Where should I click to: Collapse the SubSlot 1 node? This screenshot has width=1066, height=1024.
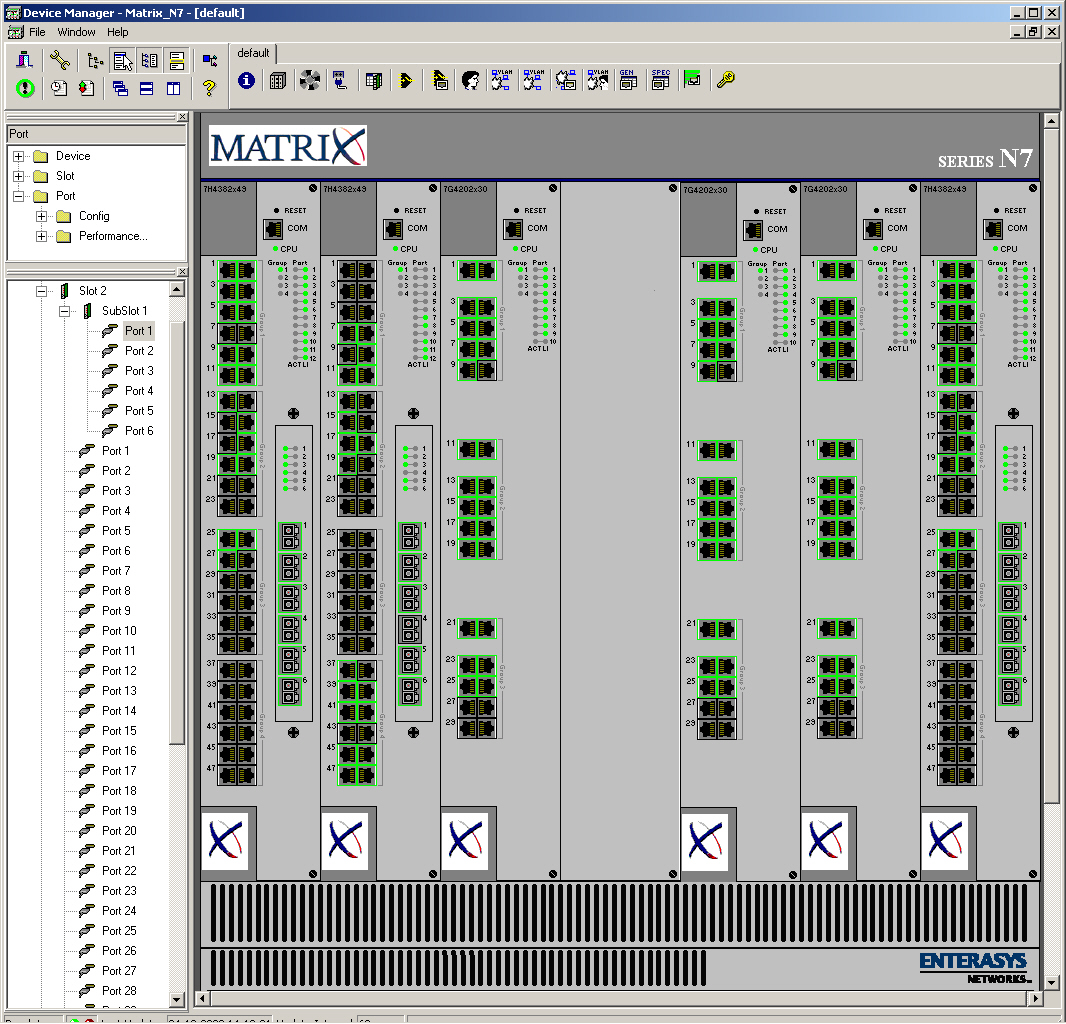coord(64,311)
